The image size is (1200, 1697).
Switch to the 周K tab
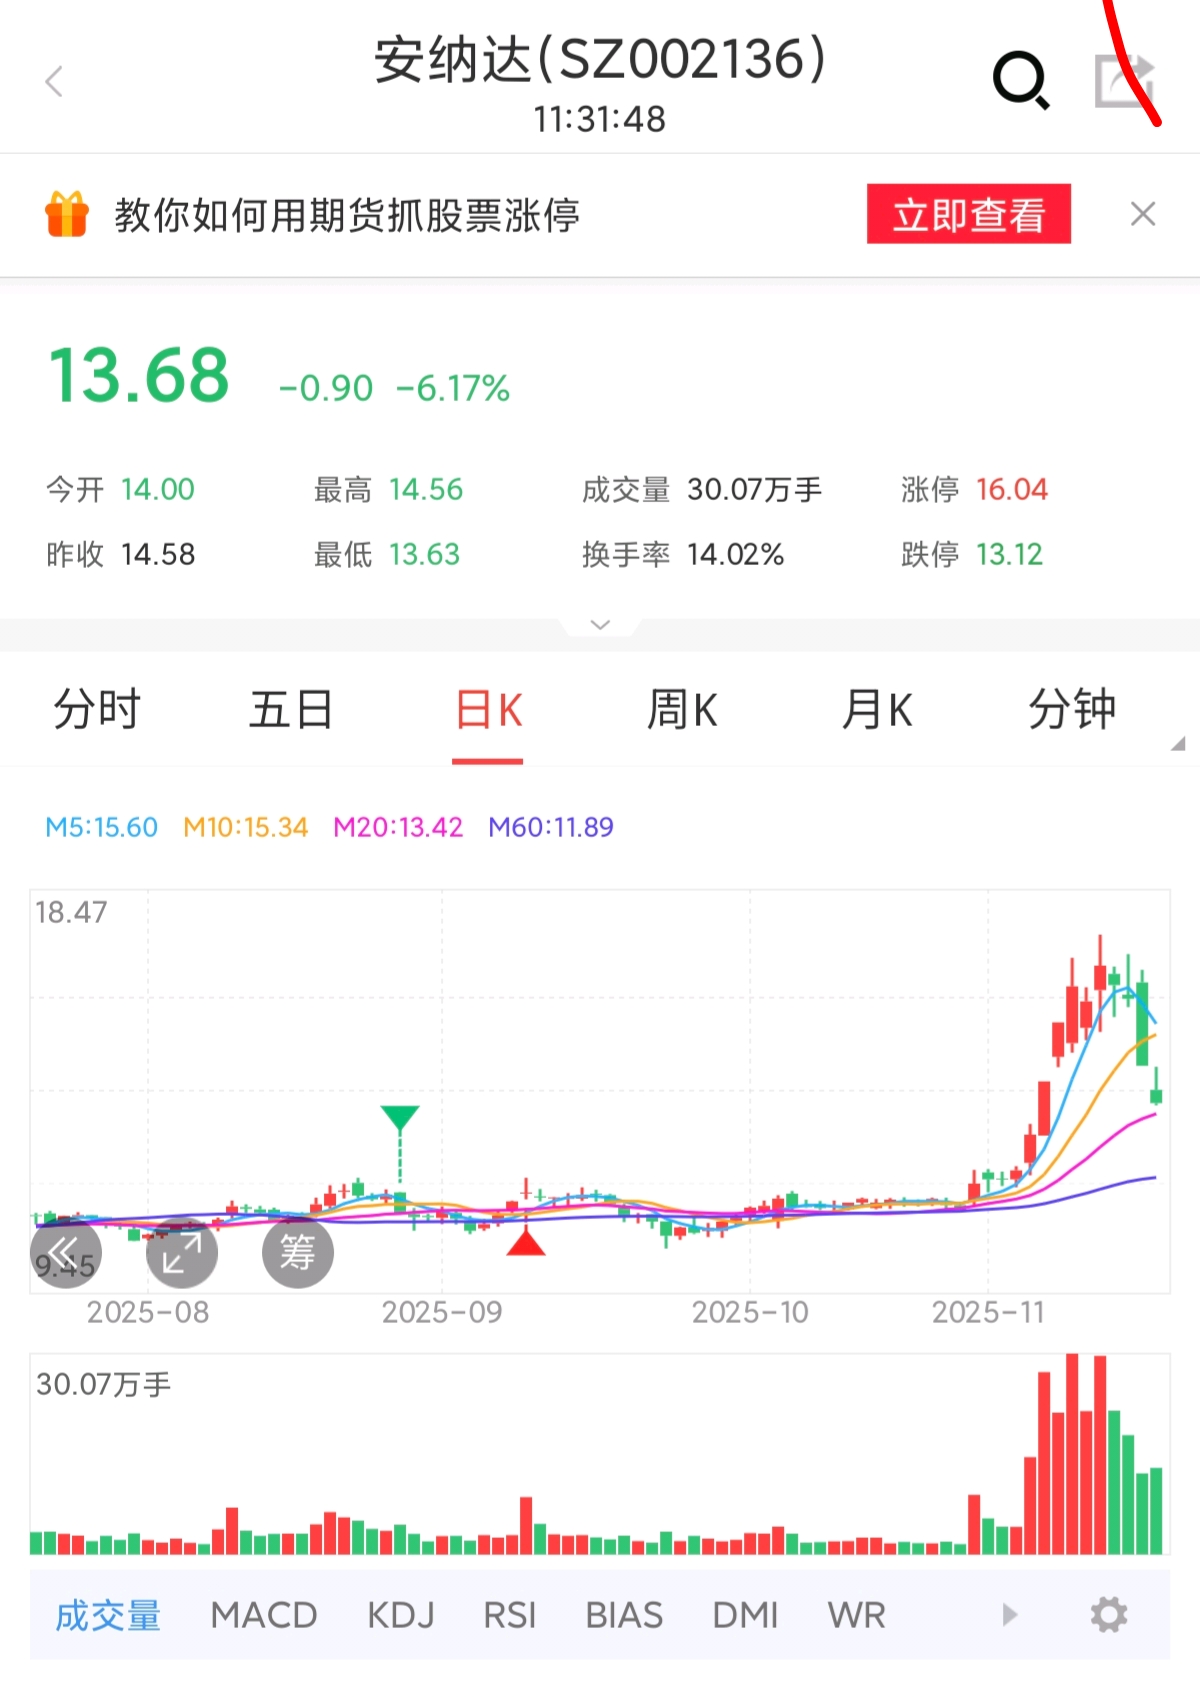682,710
